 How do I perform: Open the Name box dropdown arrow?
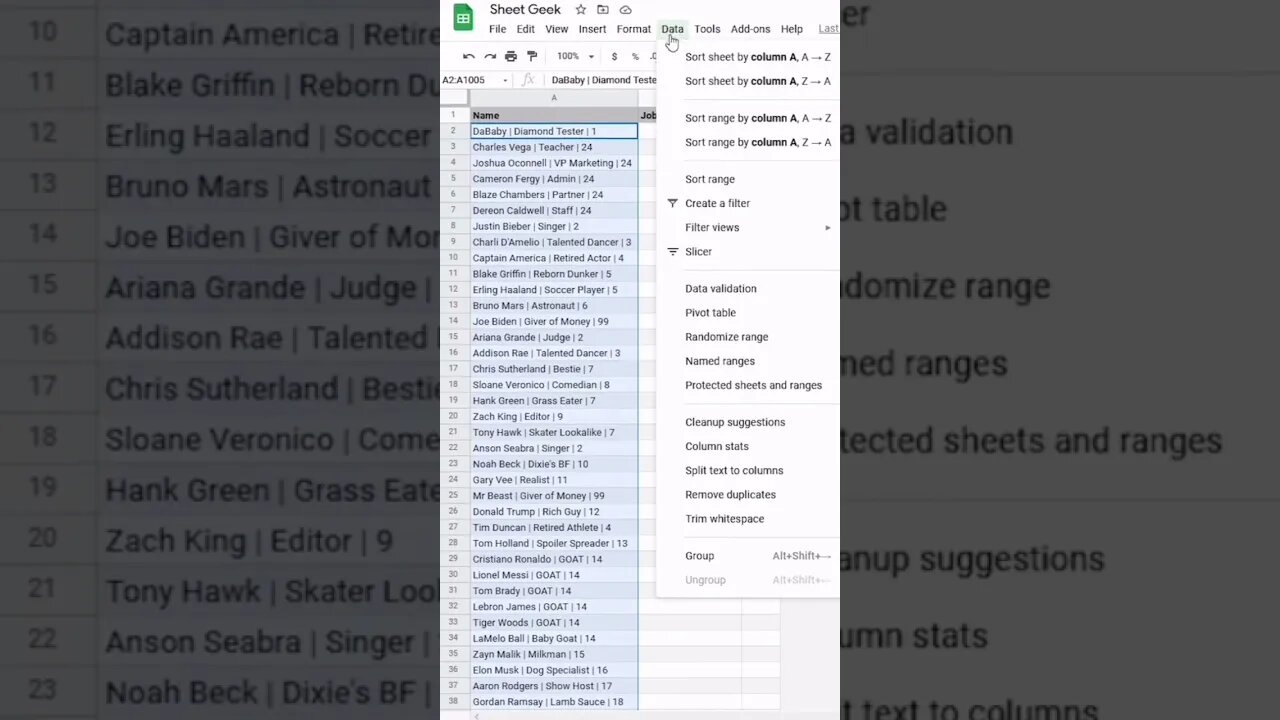click(x=505, y=80)
